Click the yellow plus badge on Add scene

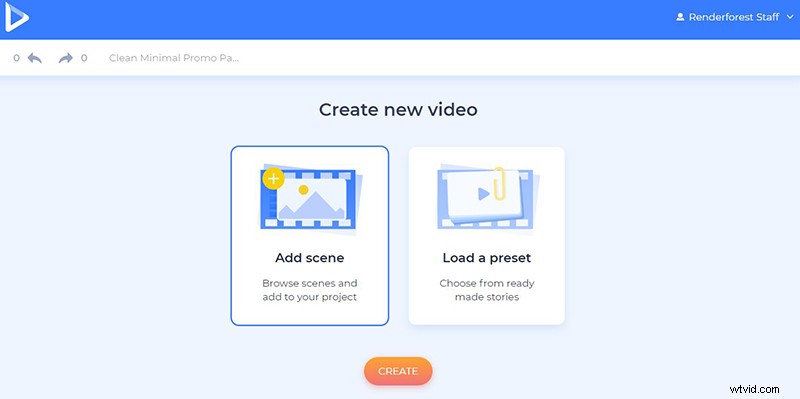coord(273,179)
